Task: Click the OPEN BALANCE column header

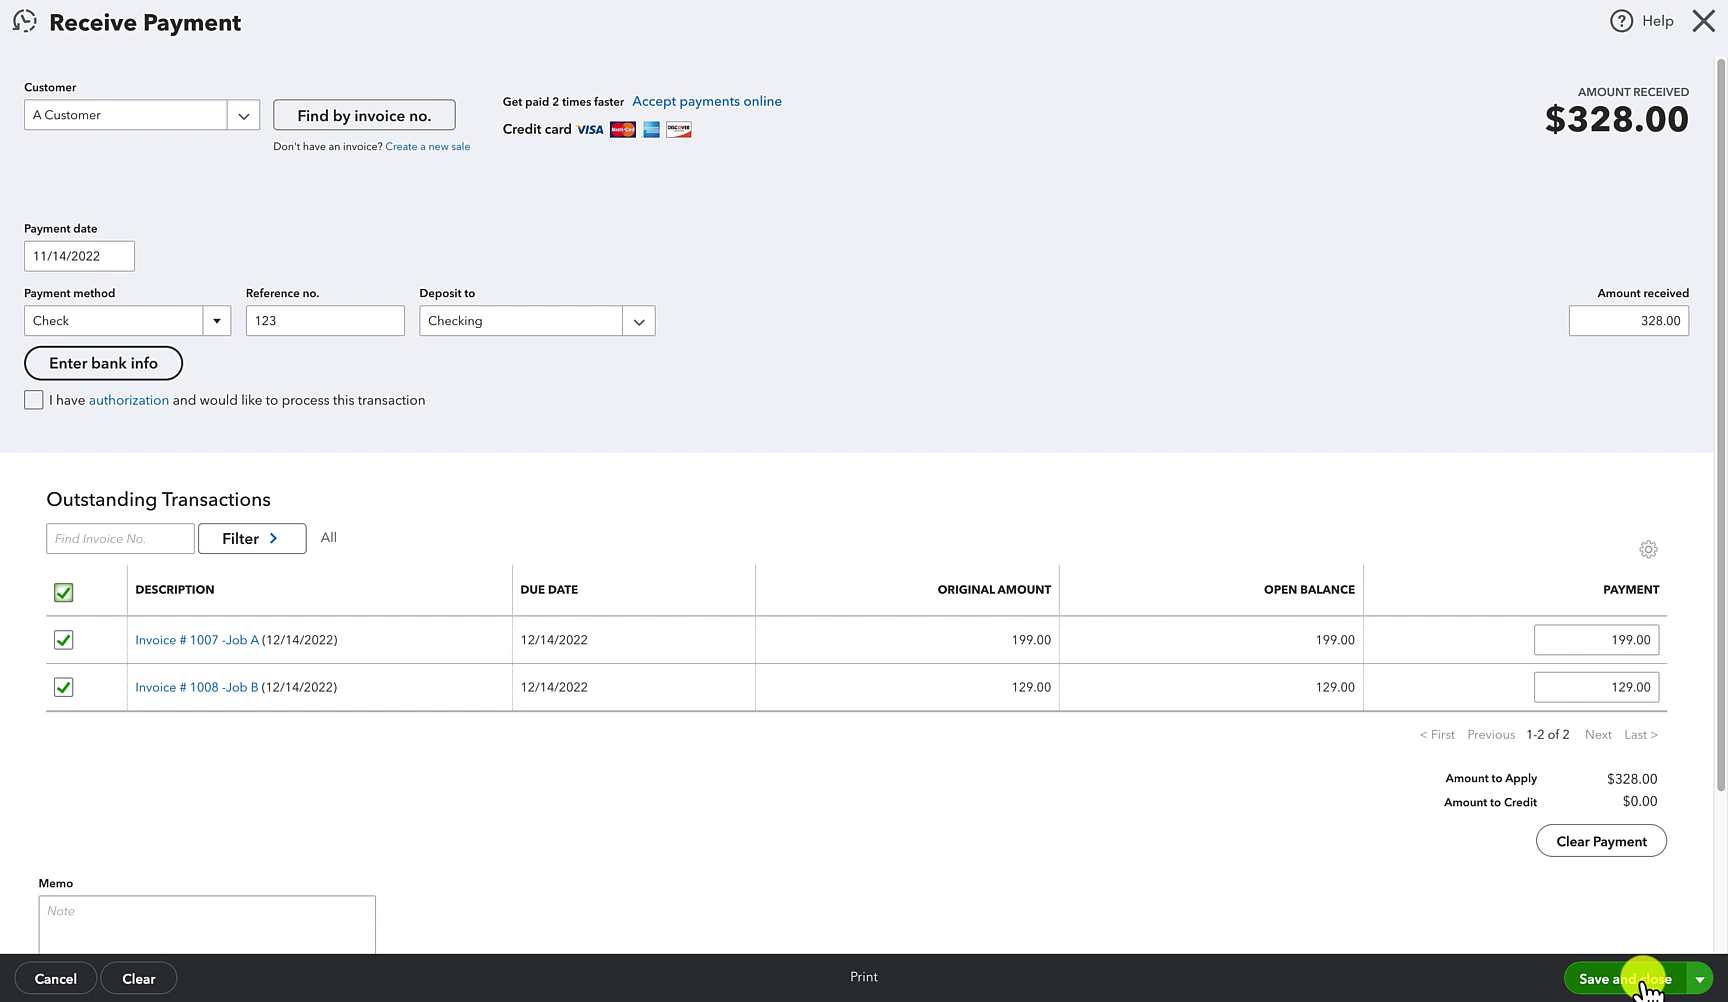Action: (x=1309, y=590)
